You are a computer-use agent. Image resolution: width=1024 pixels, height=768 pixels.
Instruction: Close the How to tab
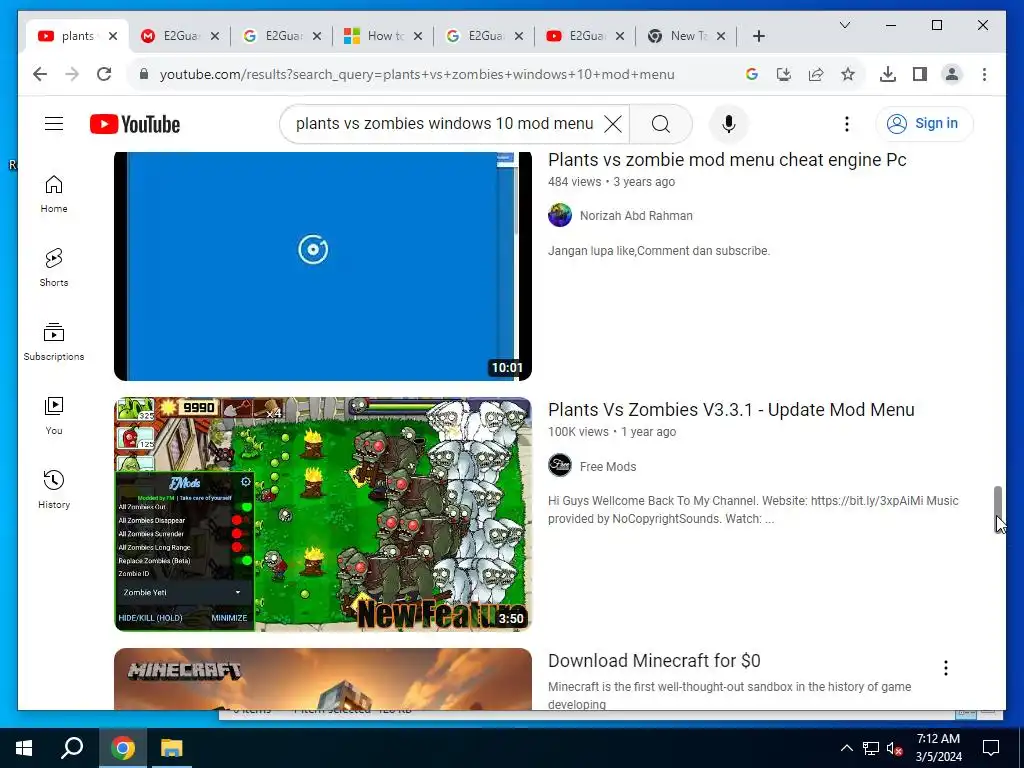[x=418, y=36]
